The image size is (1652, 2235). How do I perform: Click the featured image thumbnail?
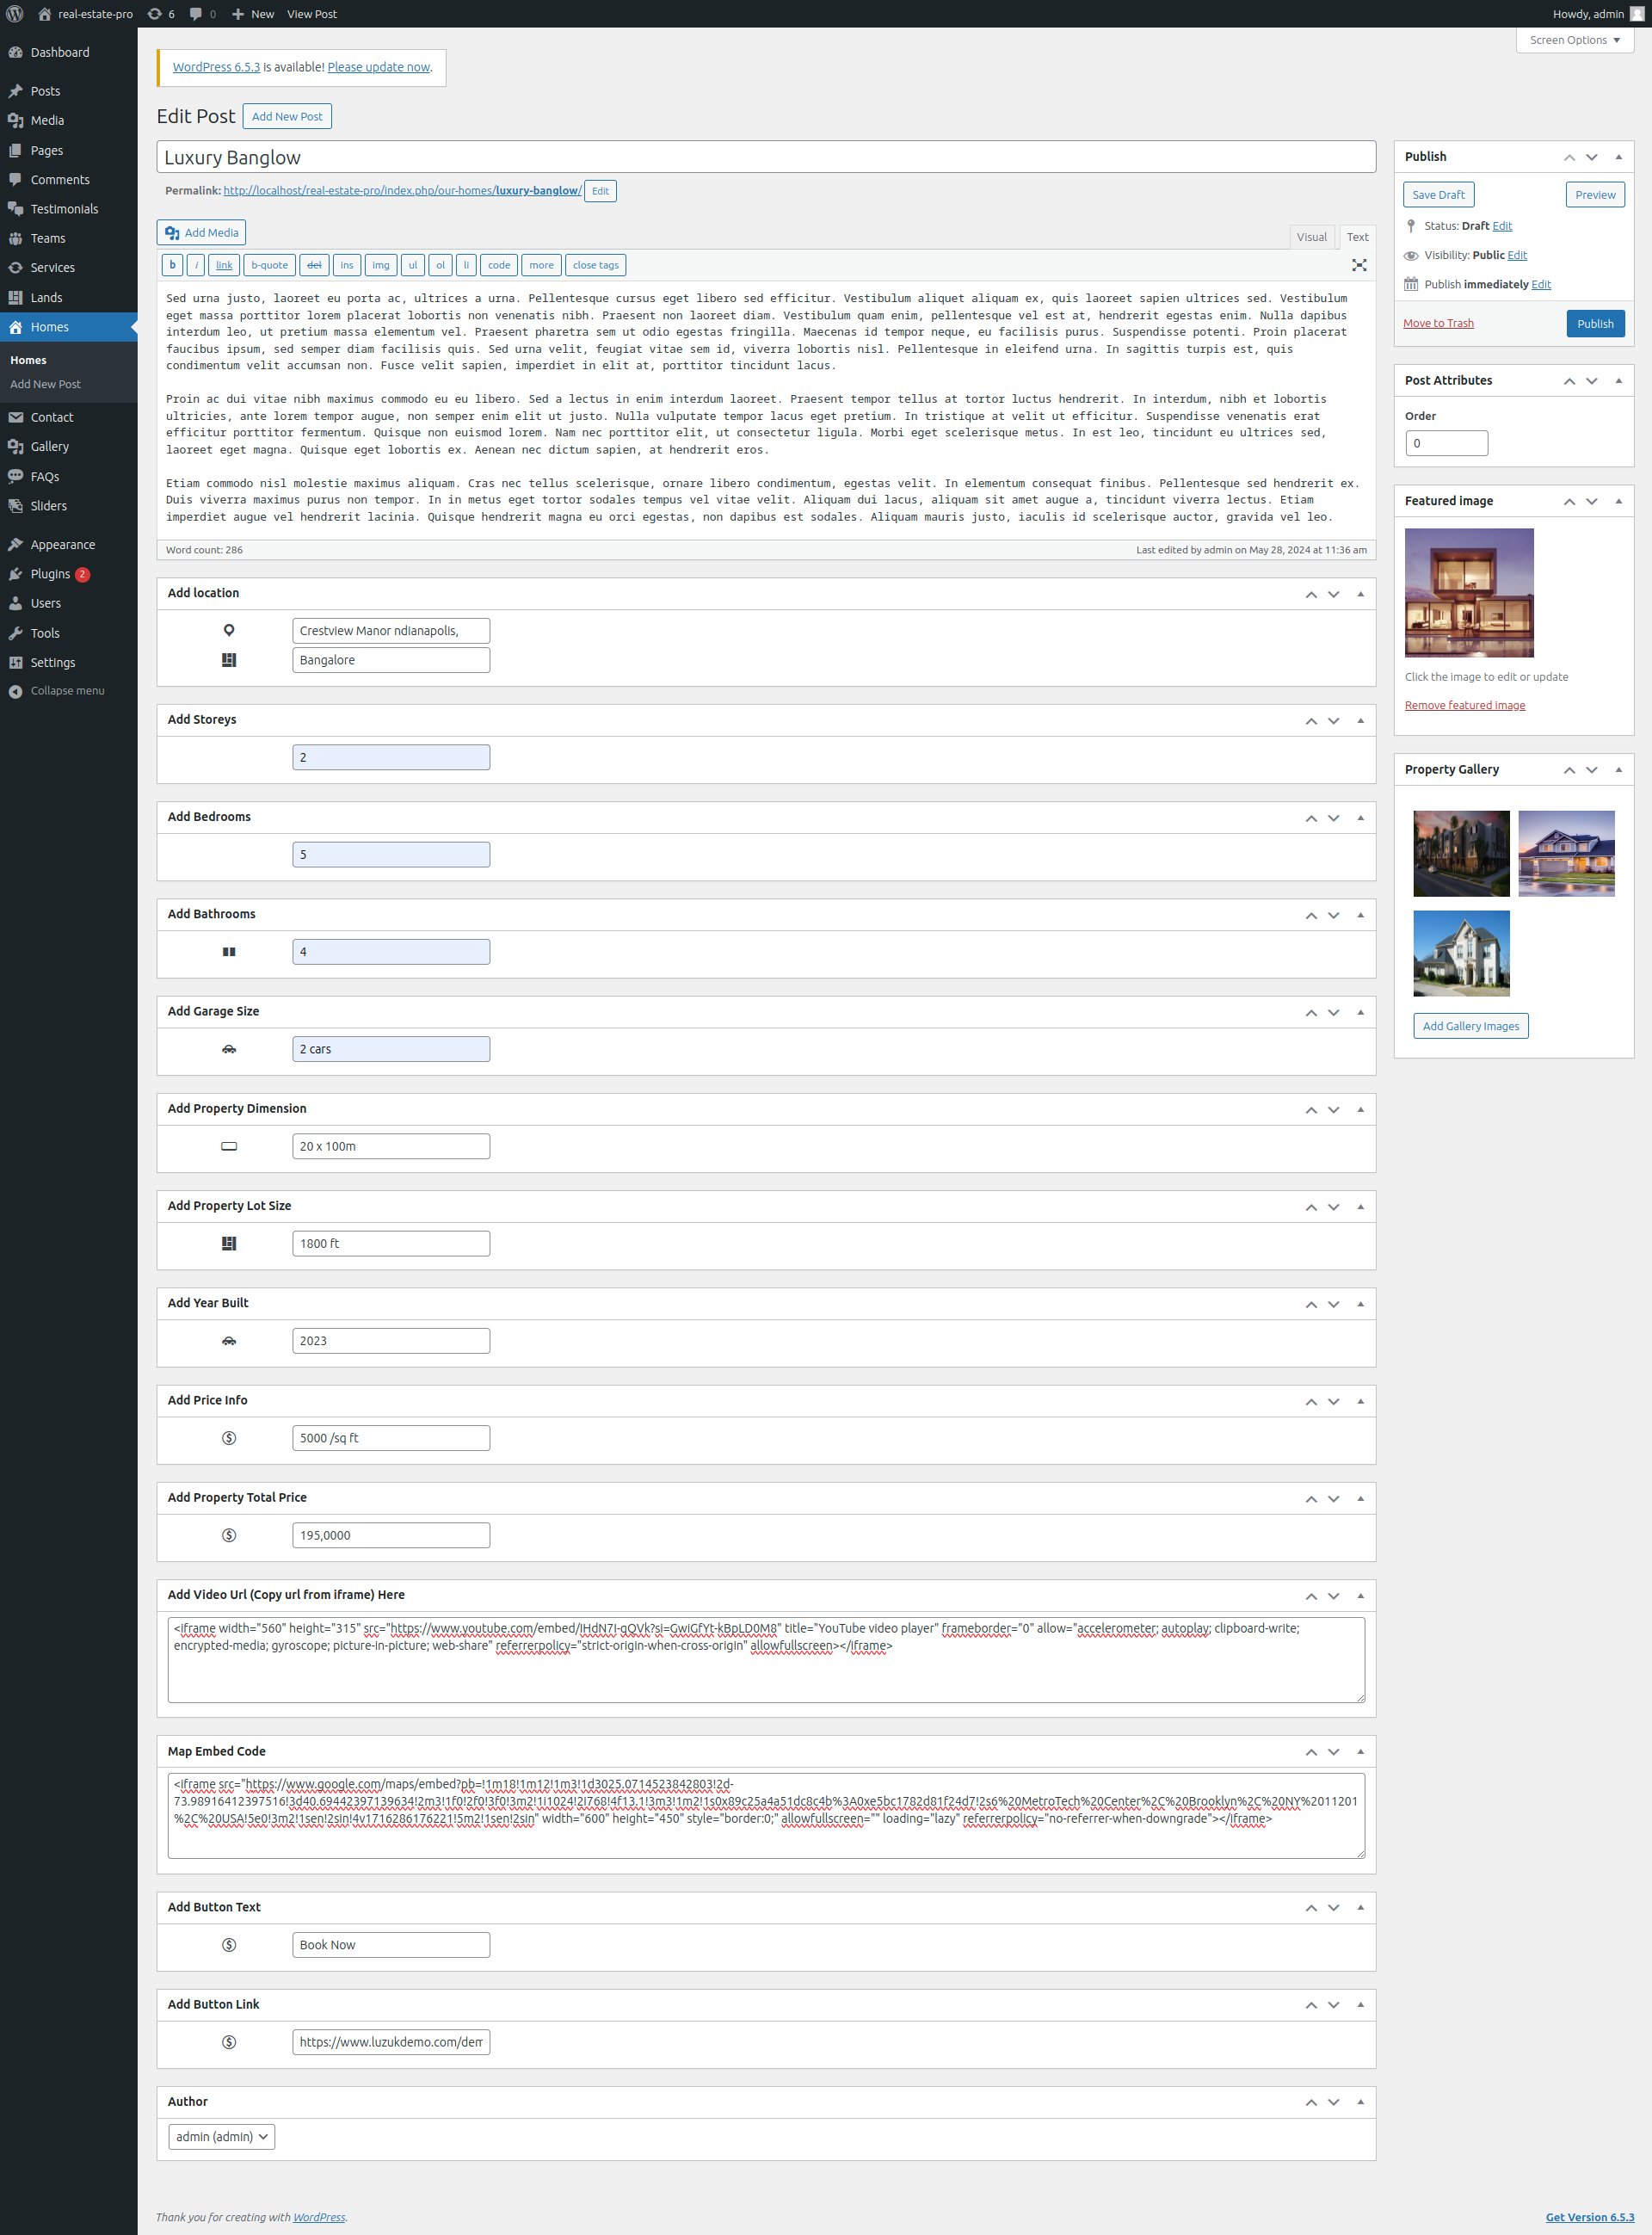[x=1469, y=593]
